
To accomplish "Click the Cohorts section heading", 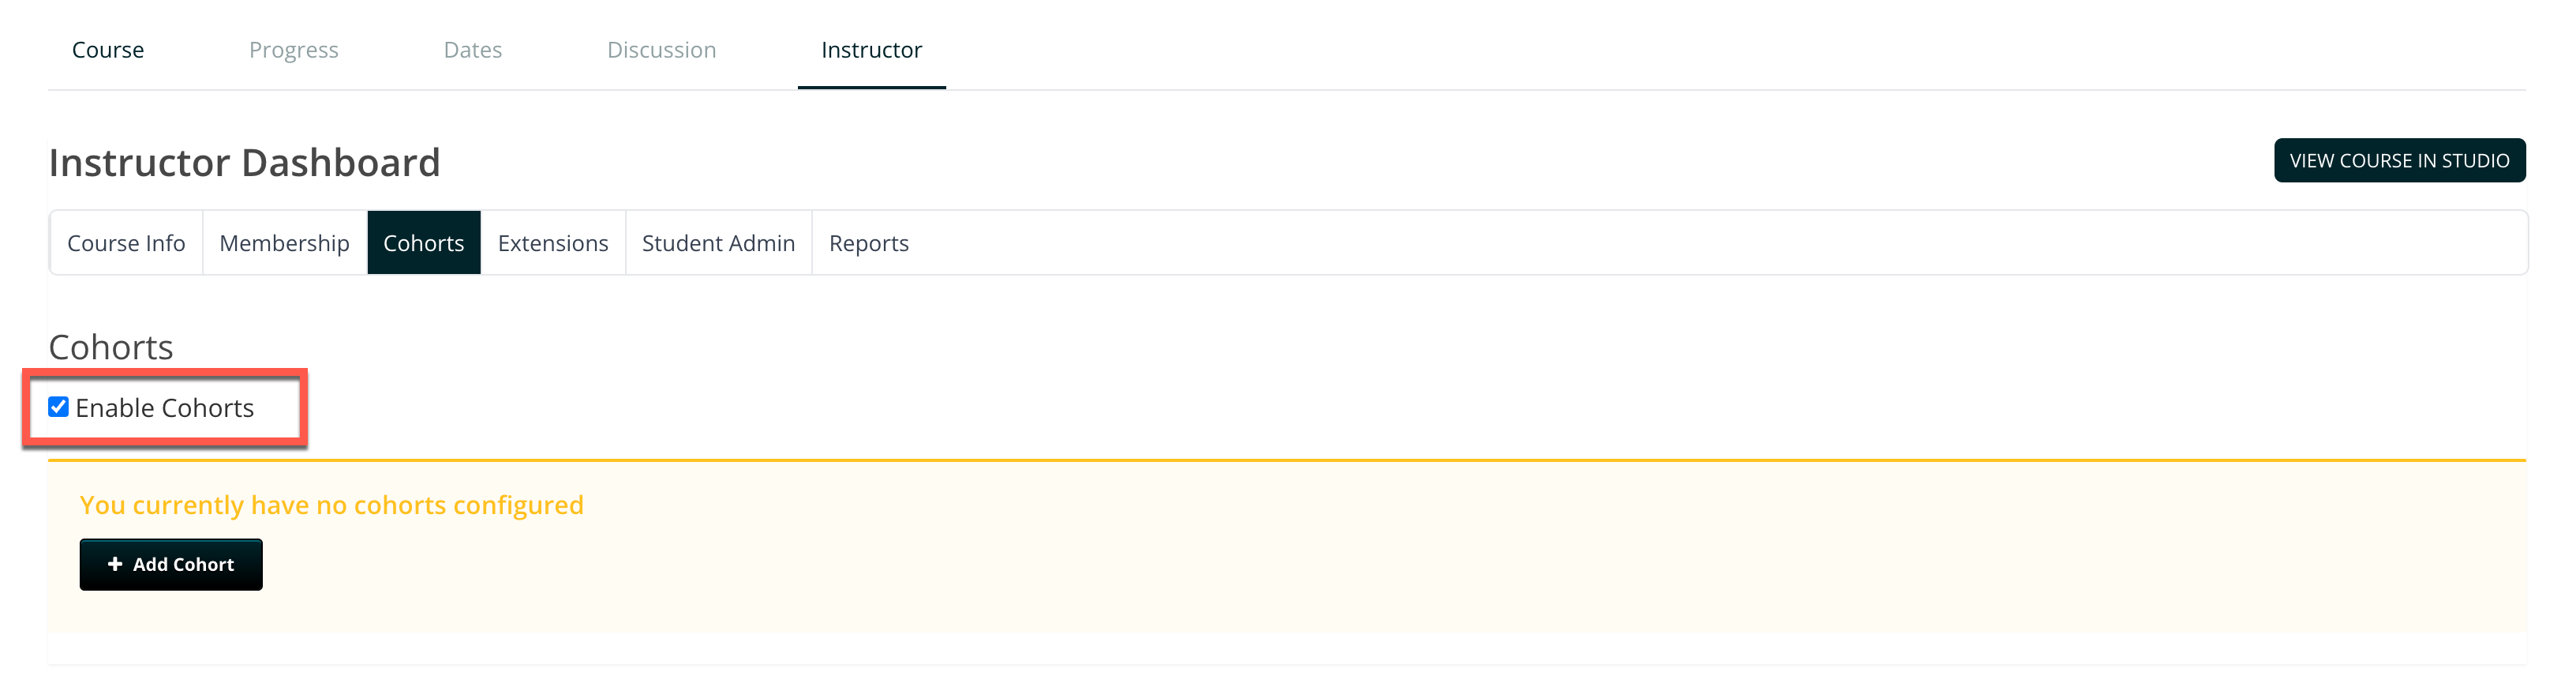I will (x=111, y=347).
